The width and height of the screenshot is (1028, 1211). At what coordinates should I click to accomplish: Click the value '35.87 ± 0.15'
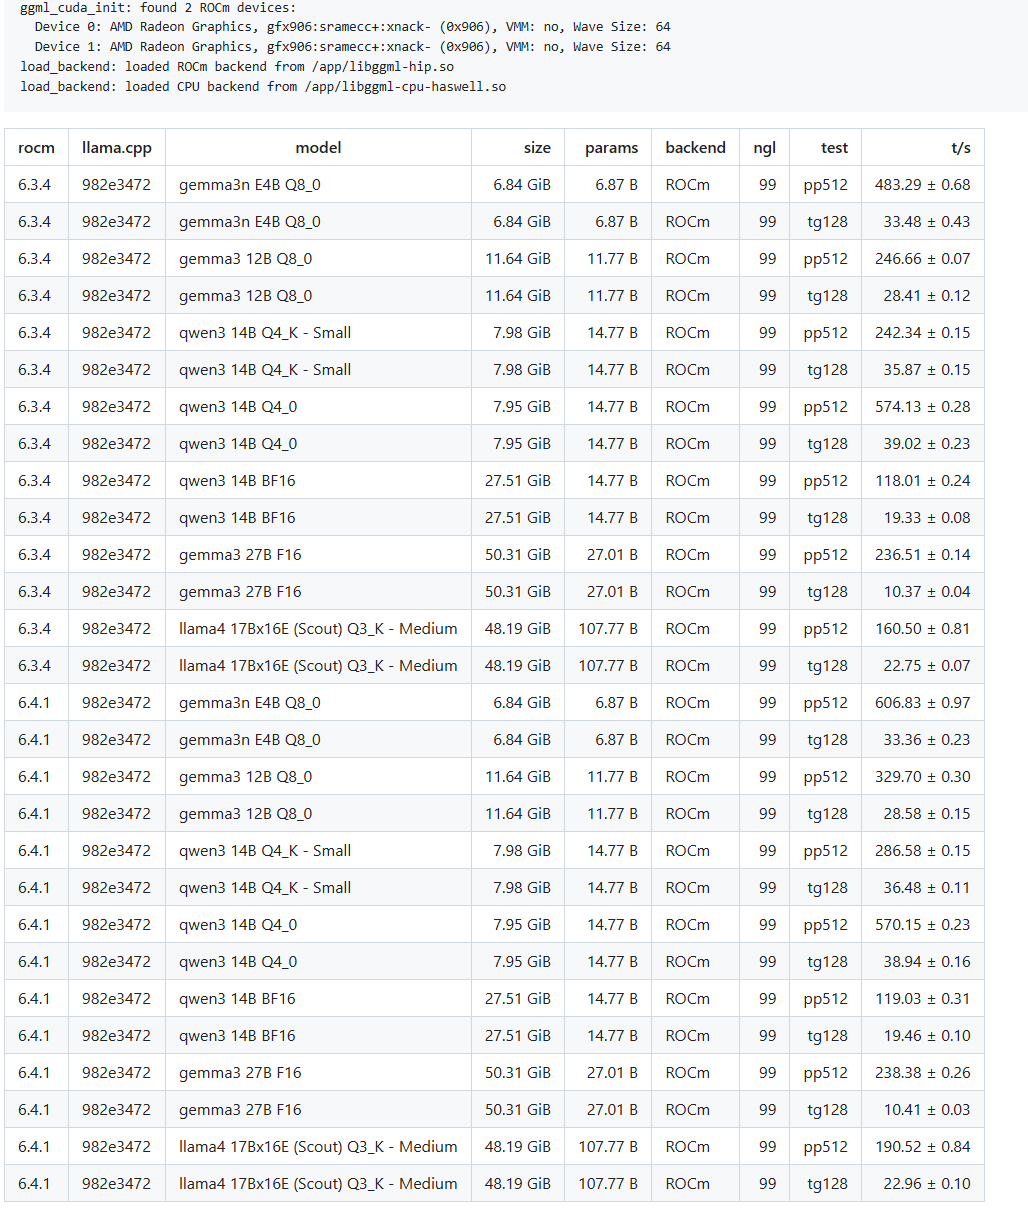pos(926,370)
